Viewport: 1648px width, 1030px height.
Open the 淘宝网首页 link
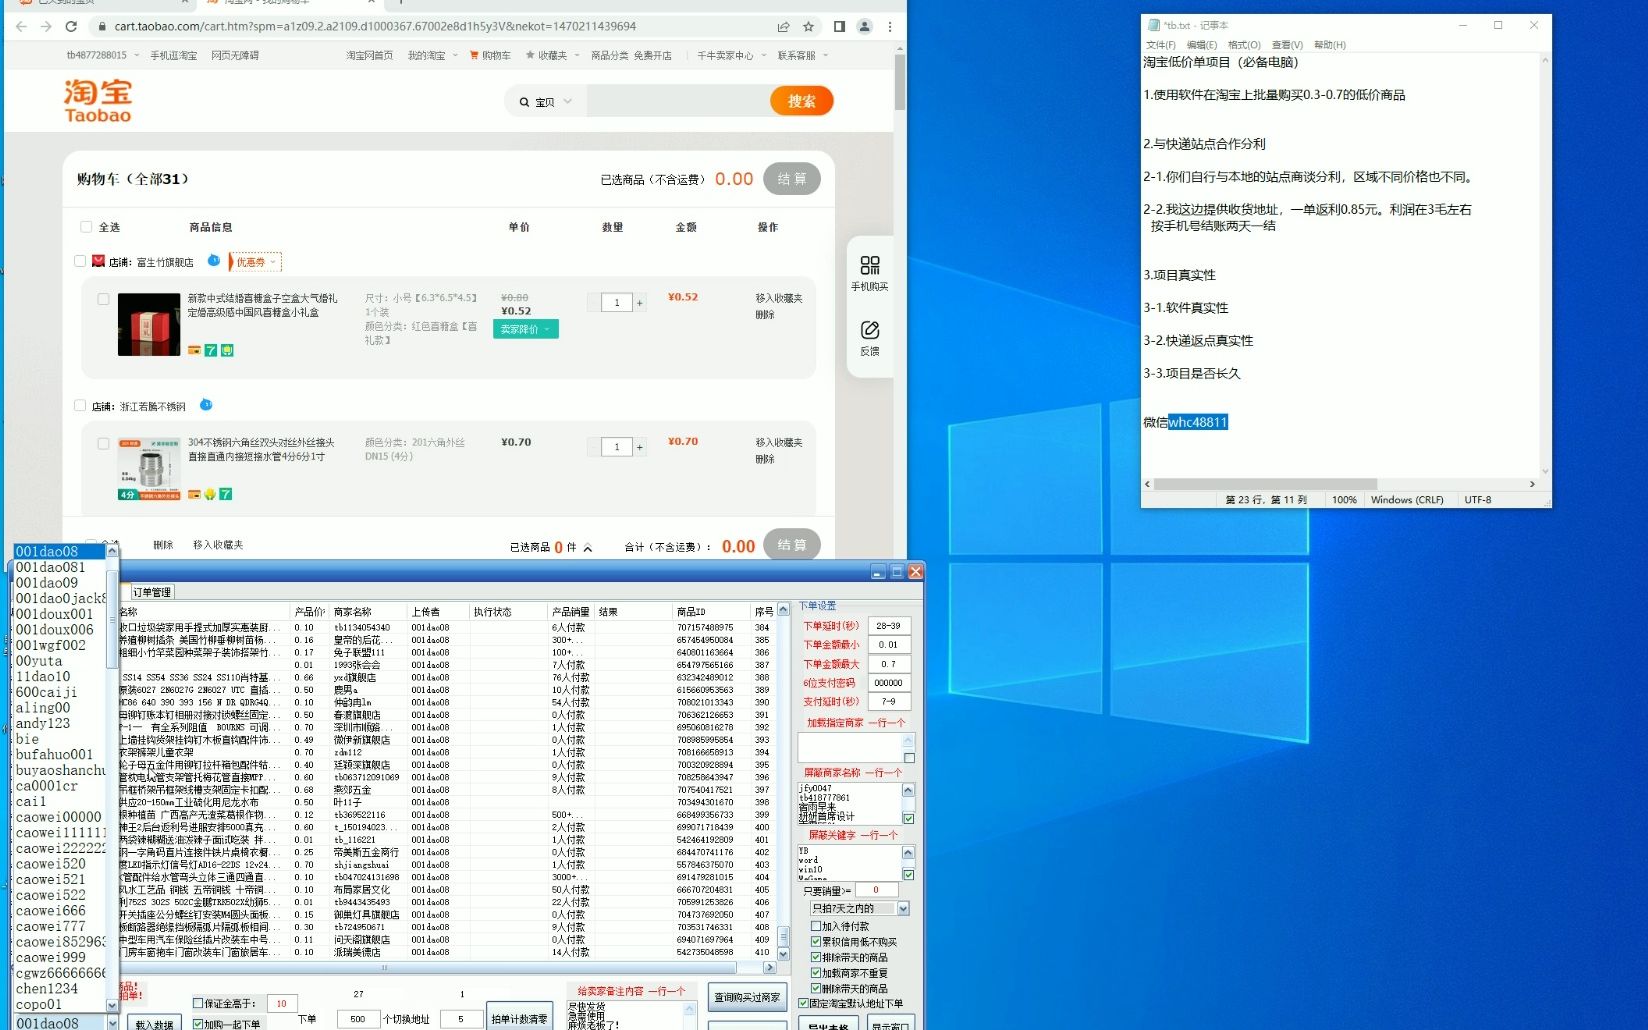click(x=369, y=55)
